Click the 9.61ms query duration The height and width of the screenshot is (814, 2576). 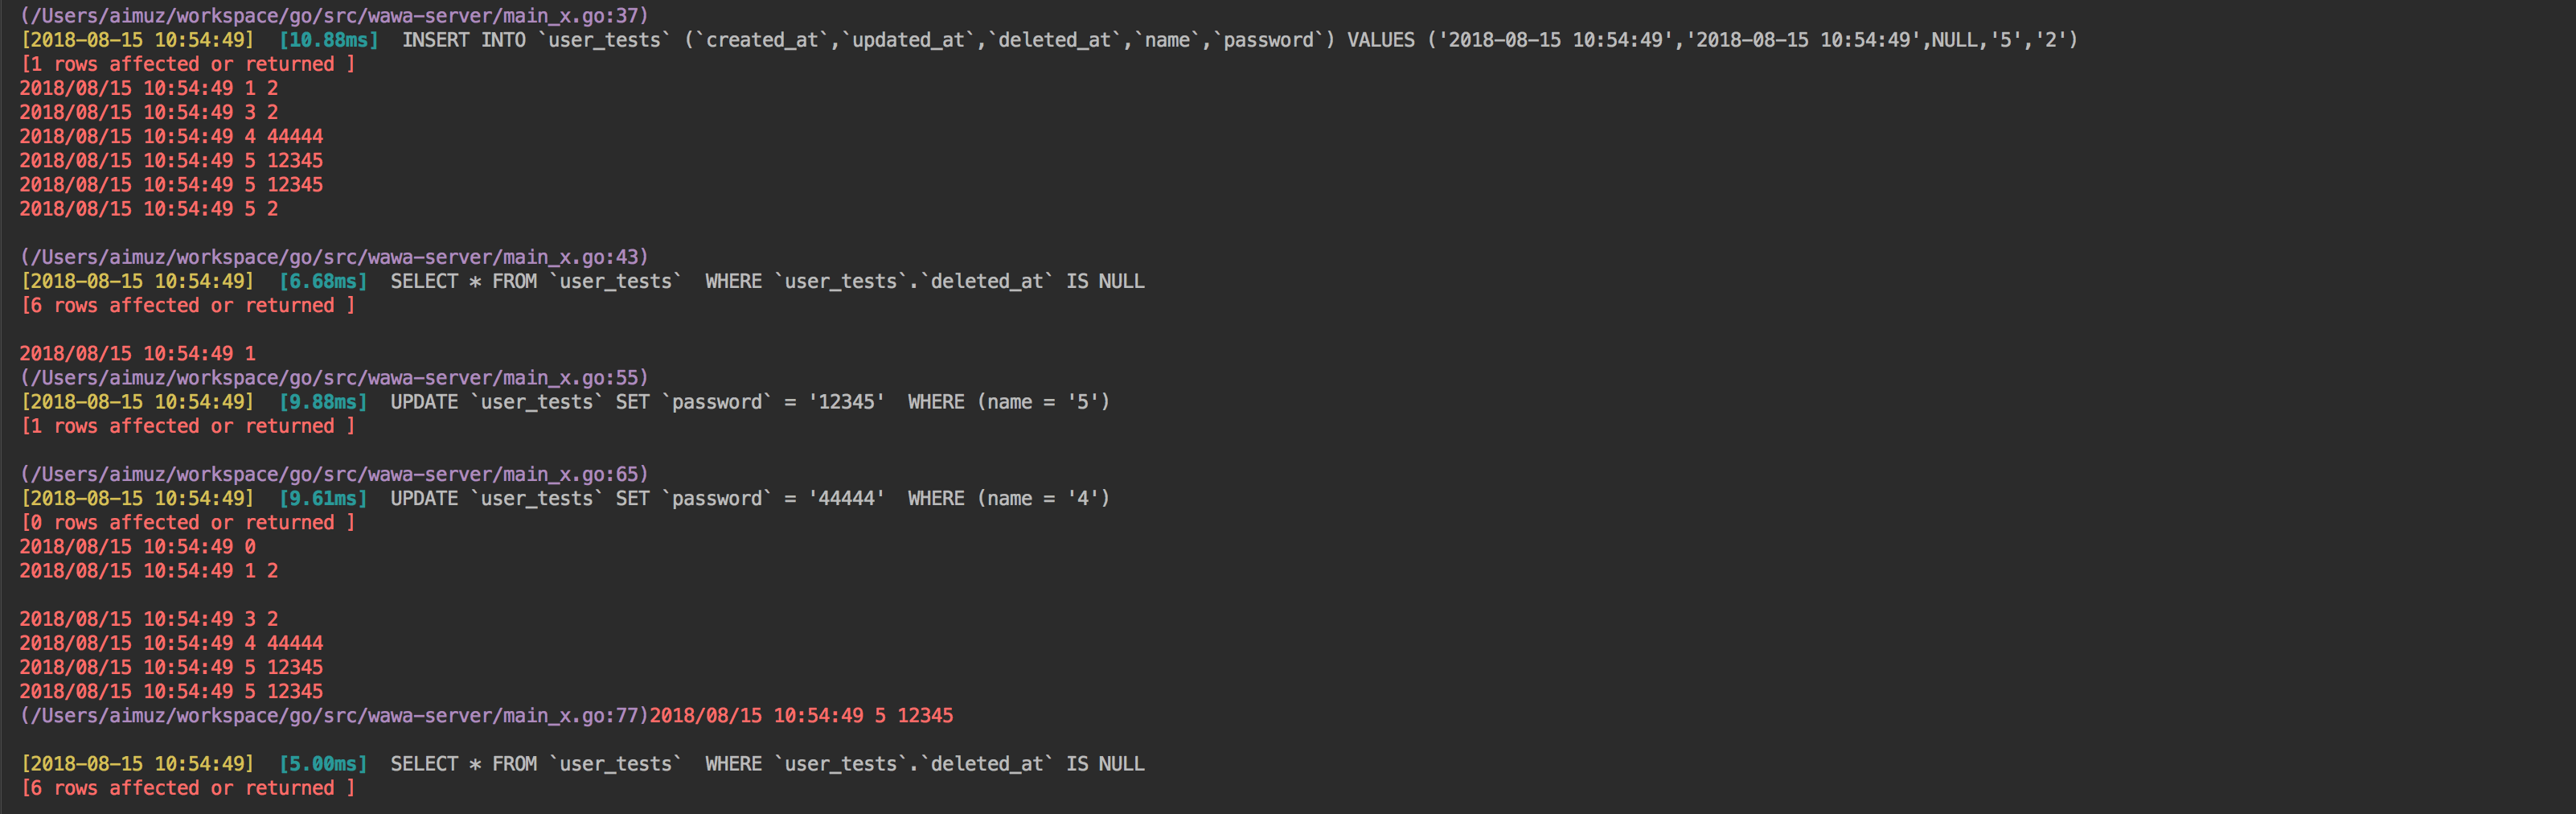[322, 499]
